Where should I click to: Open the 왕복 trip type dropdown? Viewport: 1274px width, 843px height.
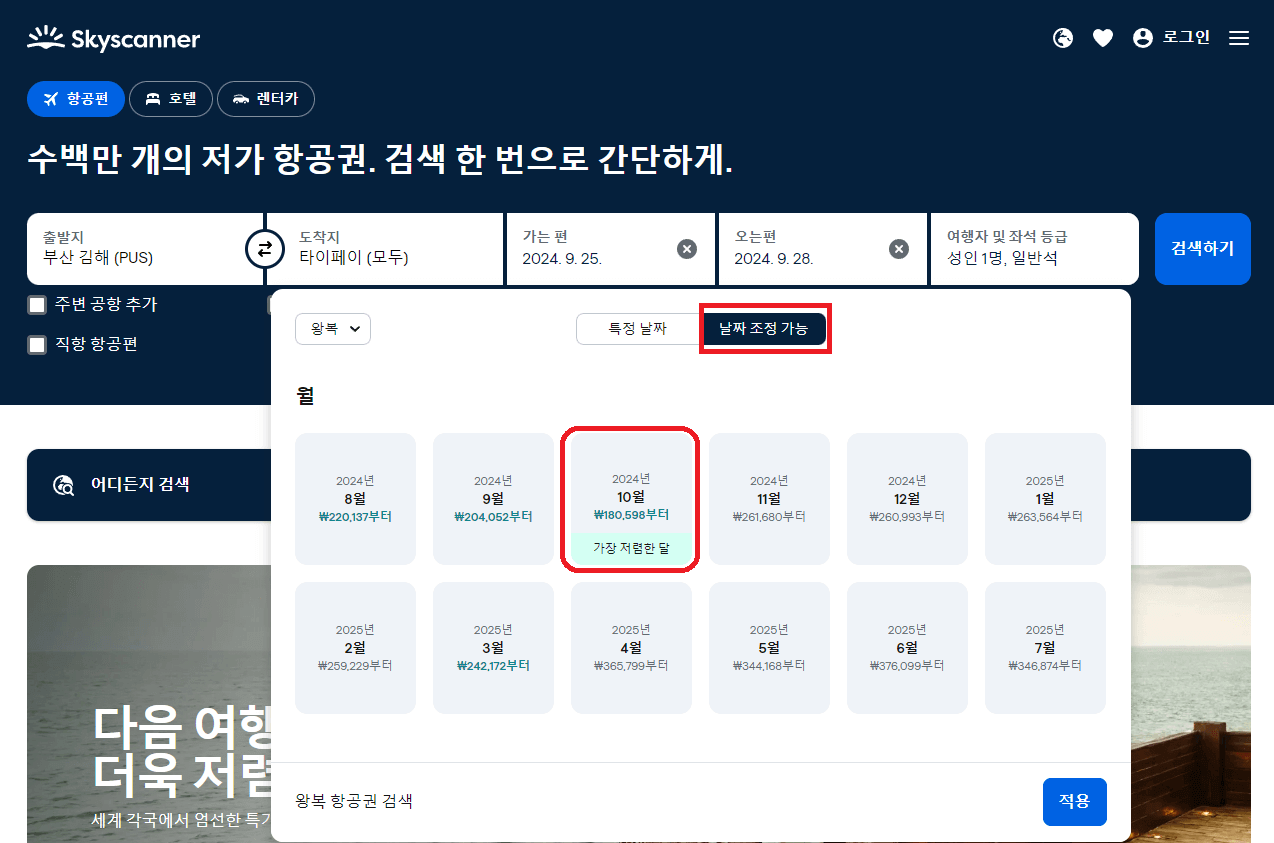click(332, 328)
